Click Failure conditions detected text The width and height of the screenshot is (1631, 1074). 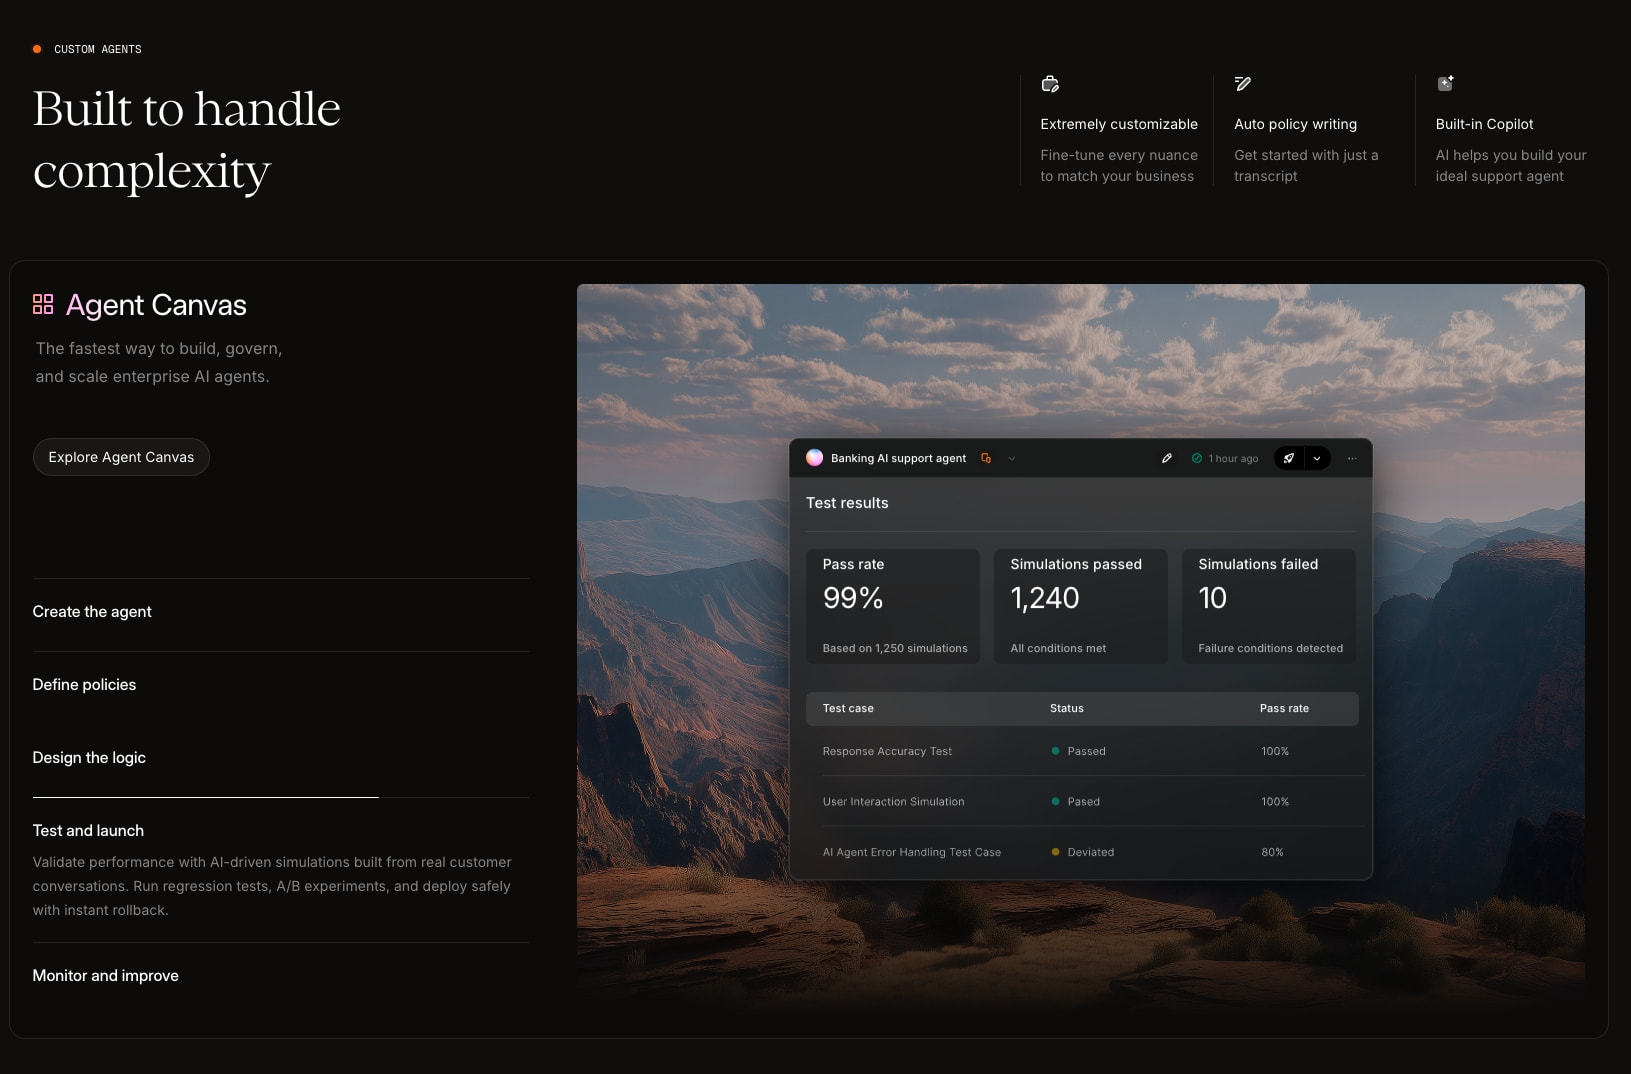[1271, 648]
